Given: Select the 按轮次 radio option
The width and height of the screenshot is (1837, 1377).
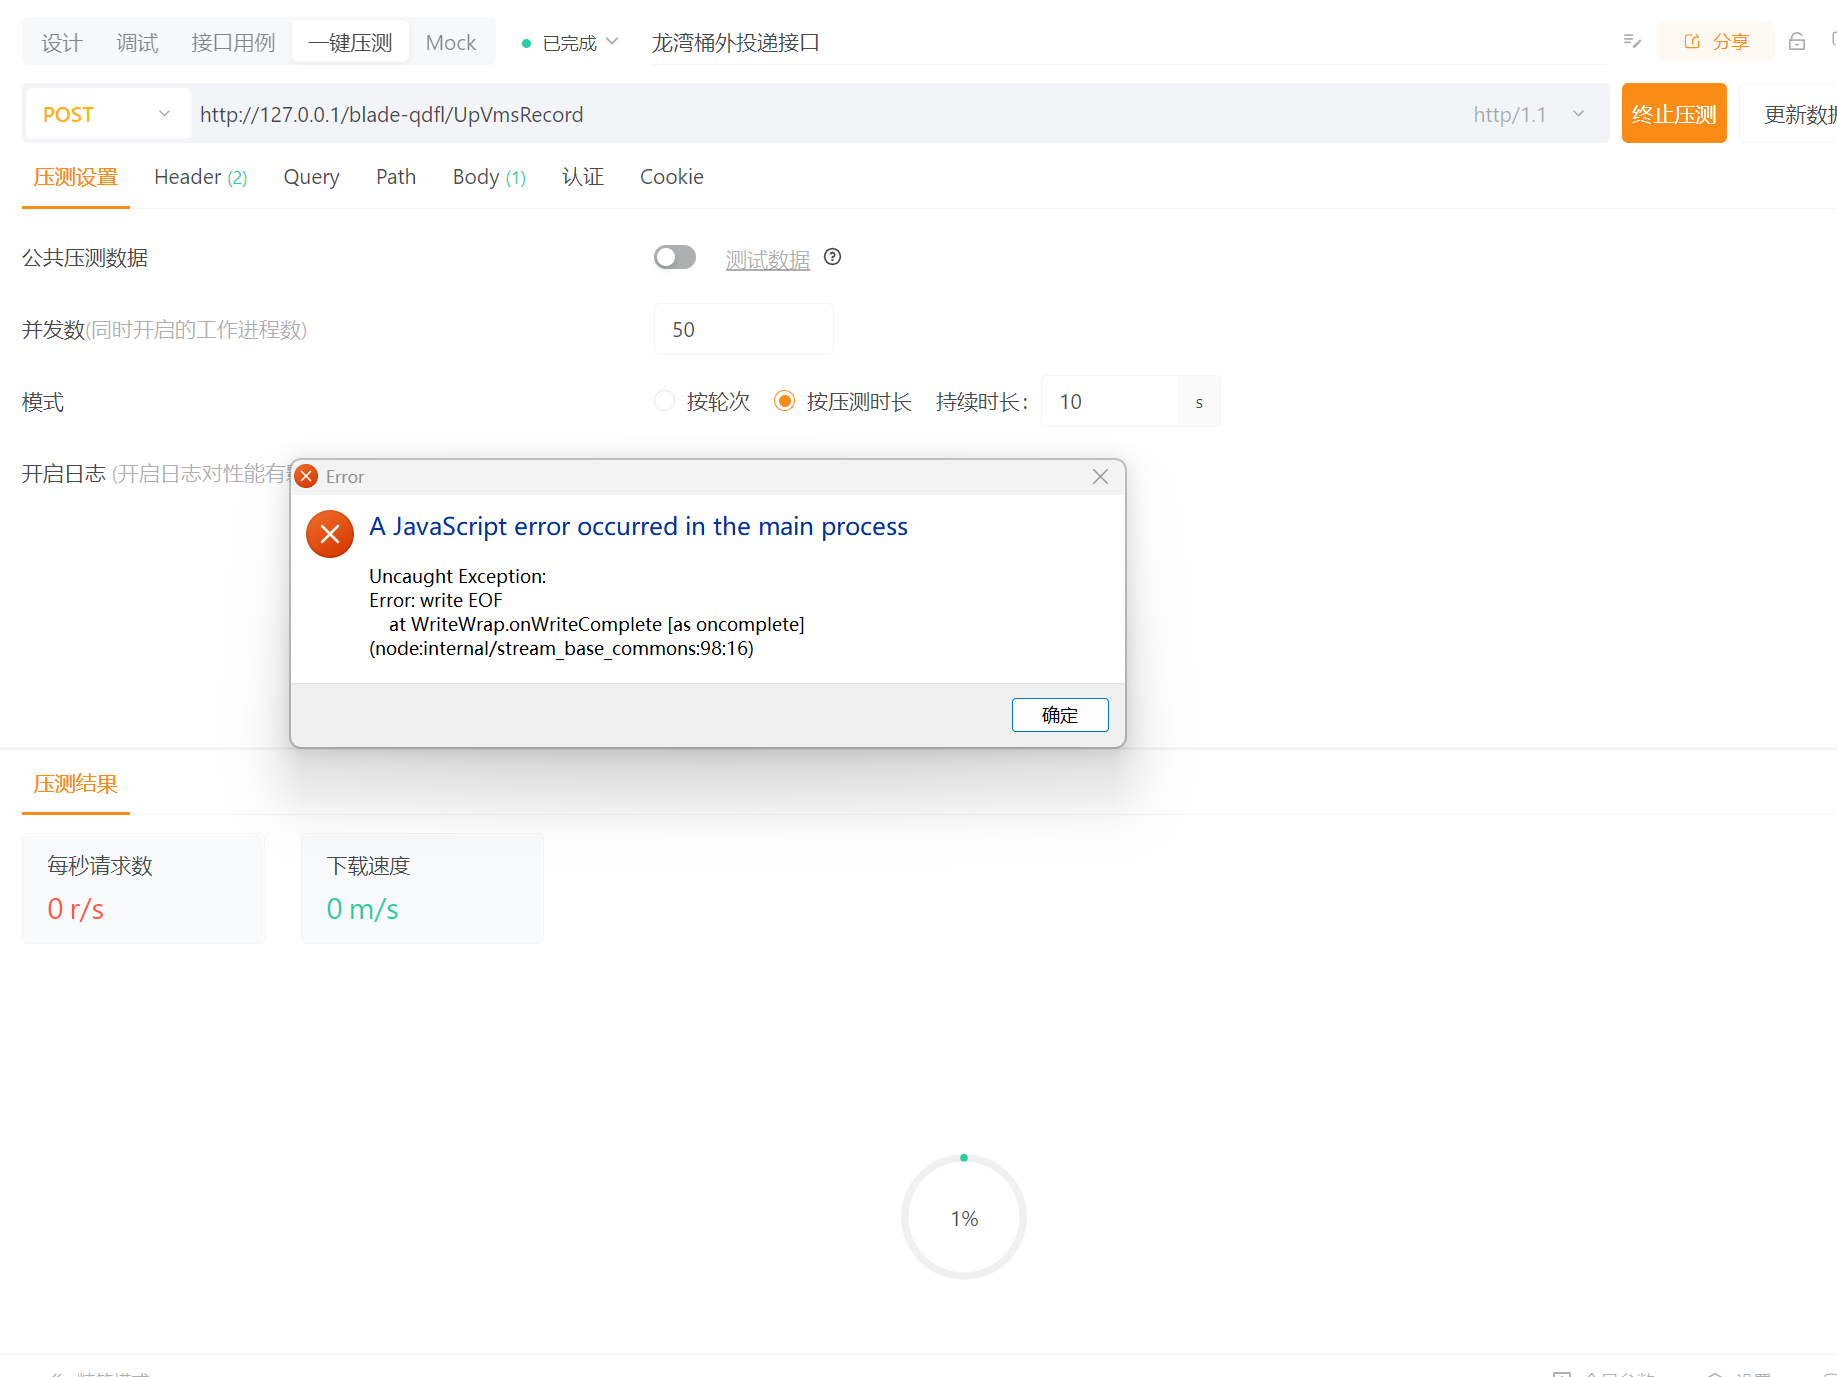Looking at the screenshot, I should (665, 401).
